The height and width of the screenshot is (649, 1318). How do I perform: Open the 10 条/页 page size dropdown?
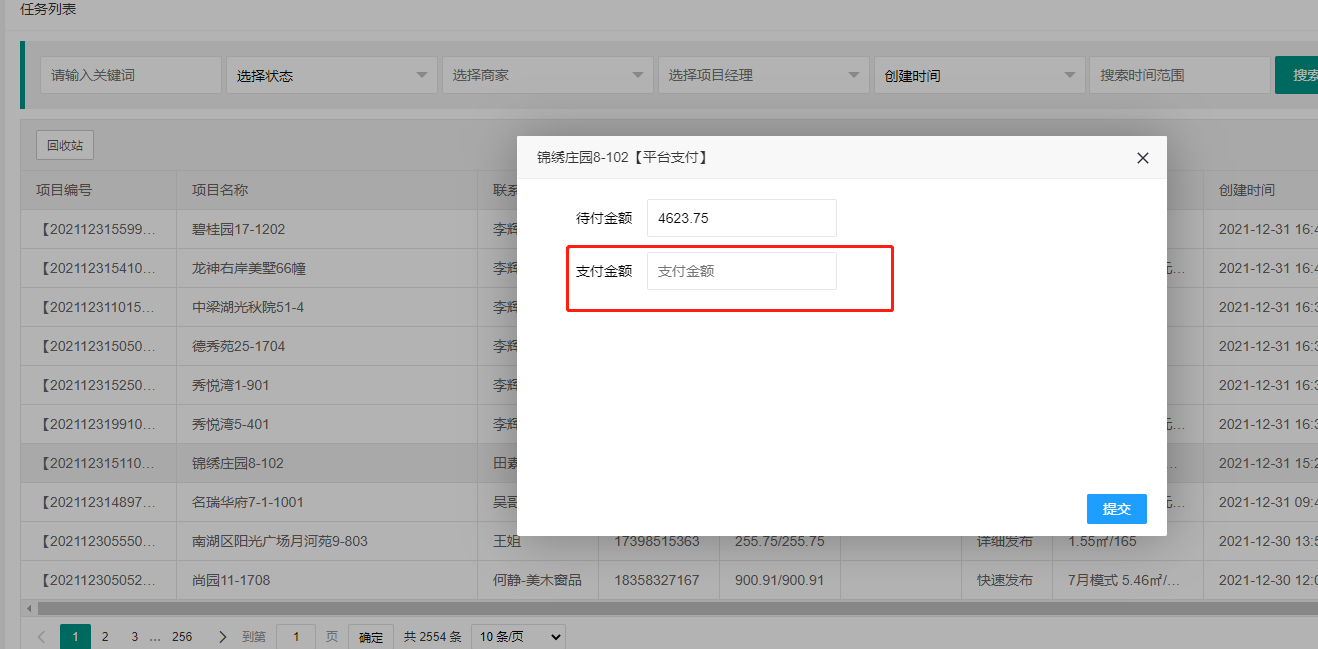518,637
